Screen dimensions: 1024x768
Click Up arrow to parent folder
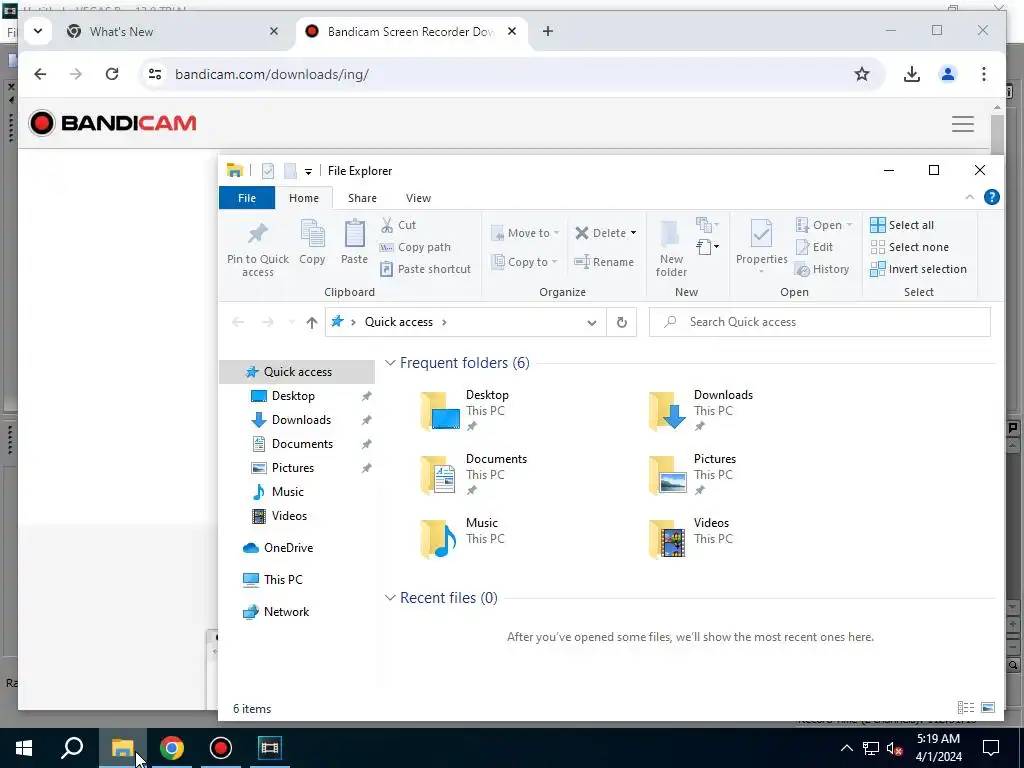pos(312,322)
